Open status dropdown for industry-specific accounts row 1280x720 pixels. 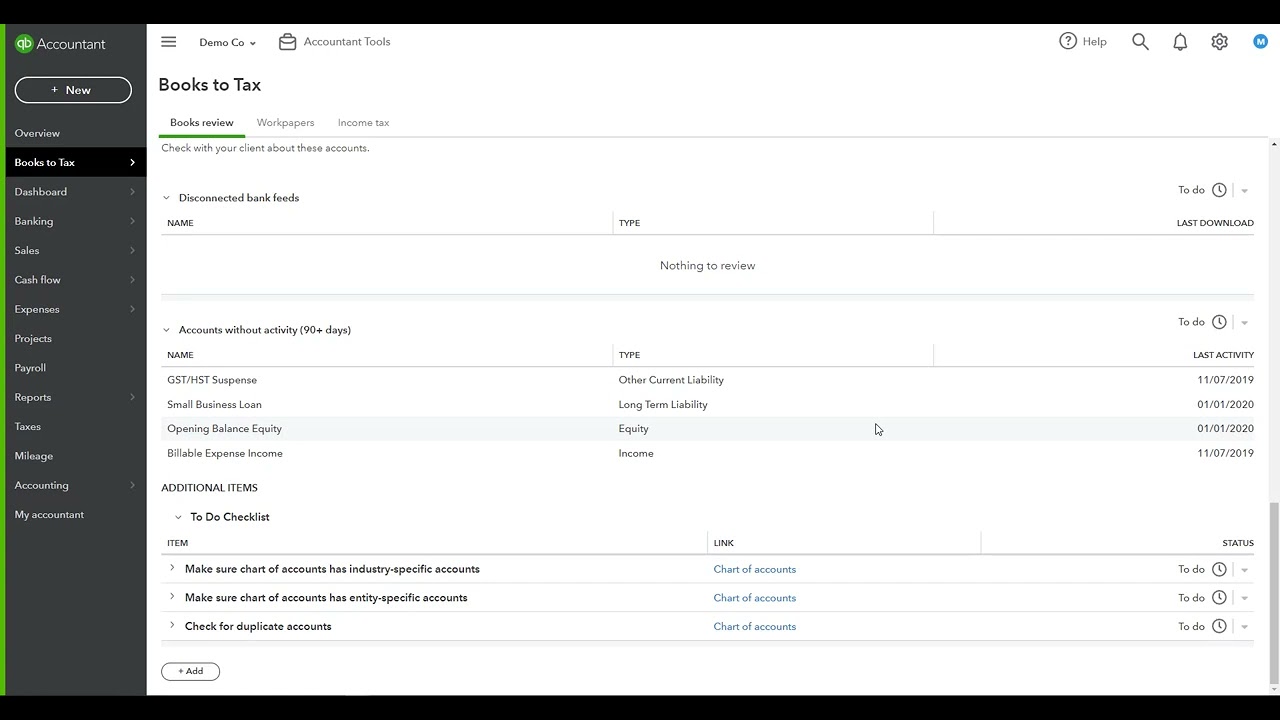(1244, 570)
